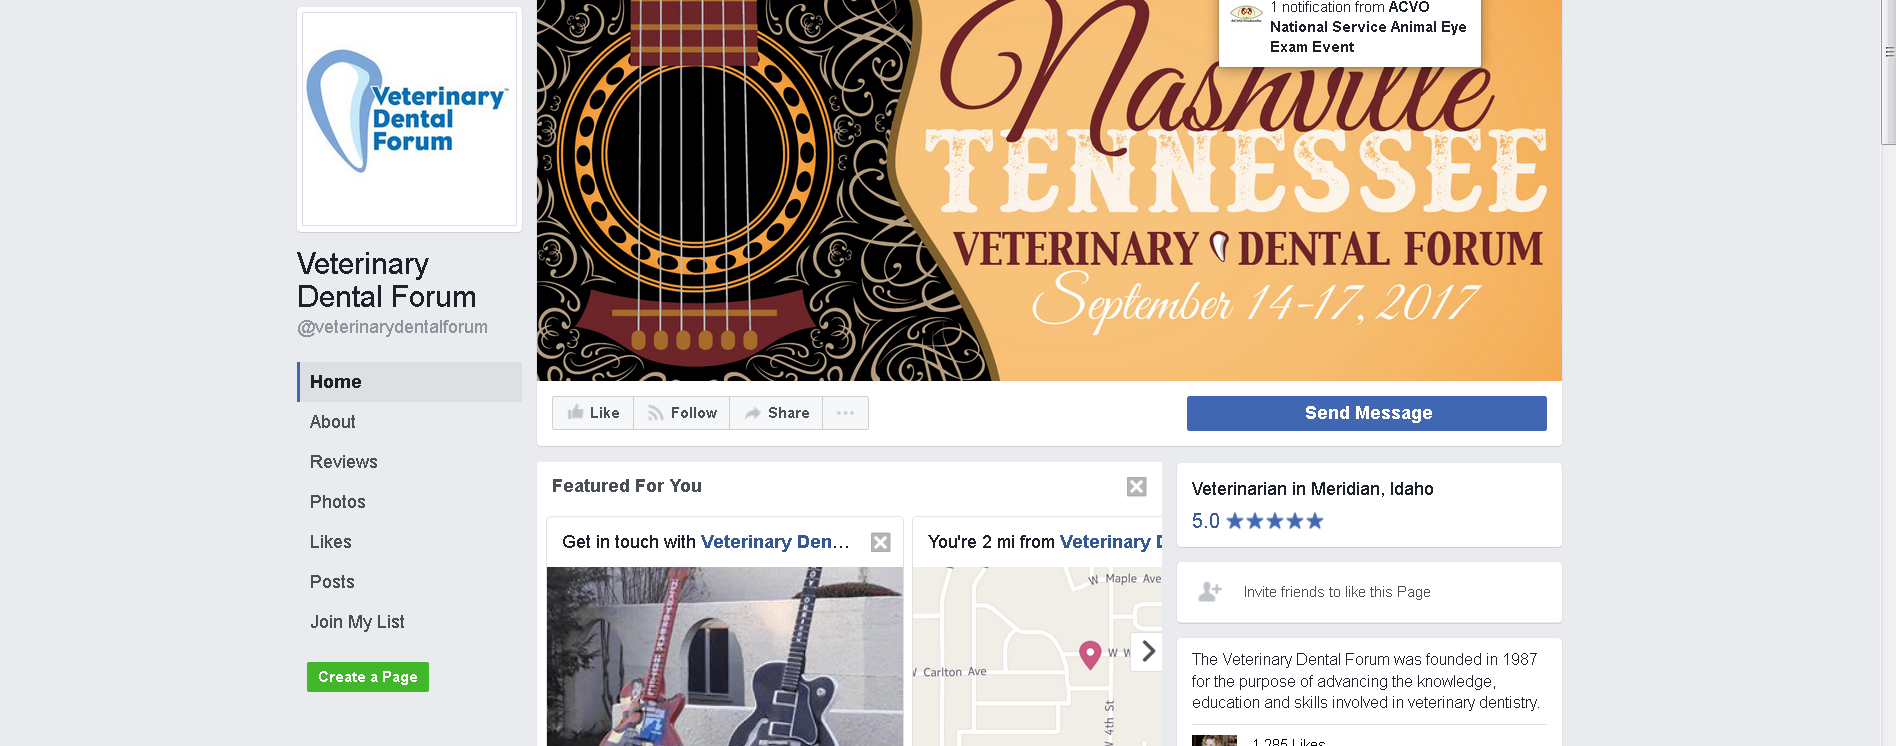
Task: Click the green Create a Page button
Action: click(x=368, y=677)
